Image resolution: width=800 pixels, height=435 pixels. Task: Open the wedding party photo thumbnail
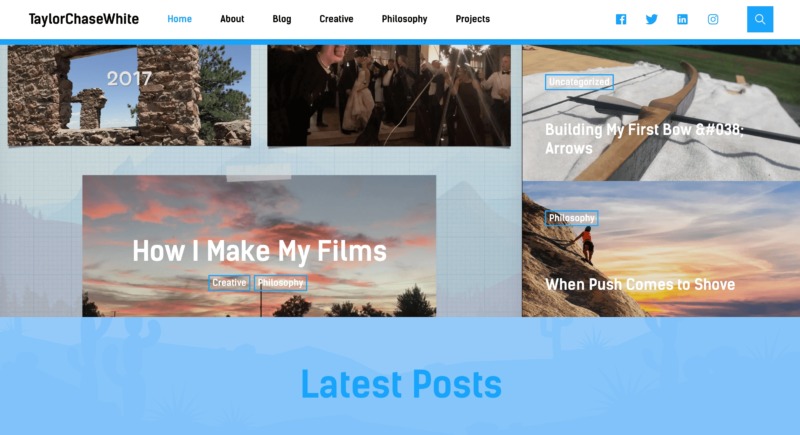tap(389, 95)
